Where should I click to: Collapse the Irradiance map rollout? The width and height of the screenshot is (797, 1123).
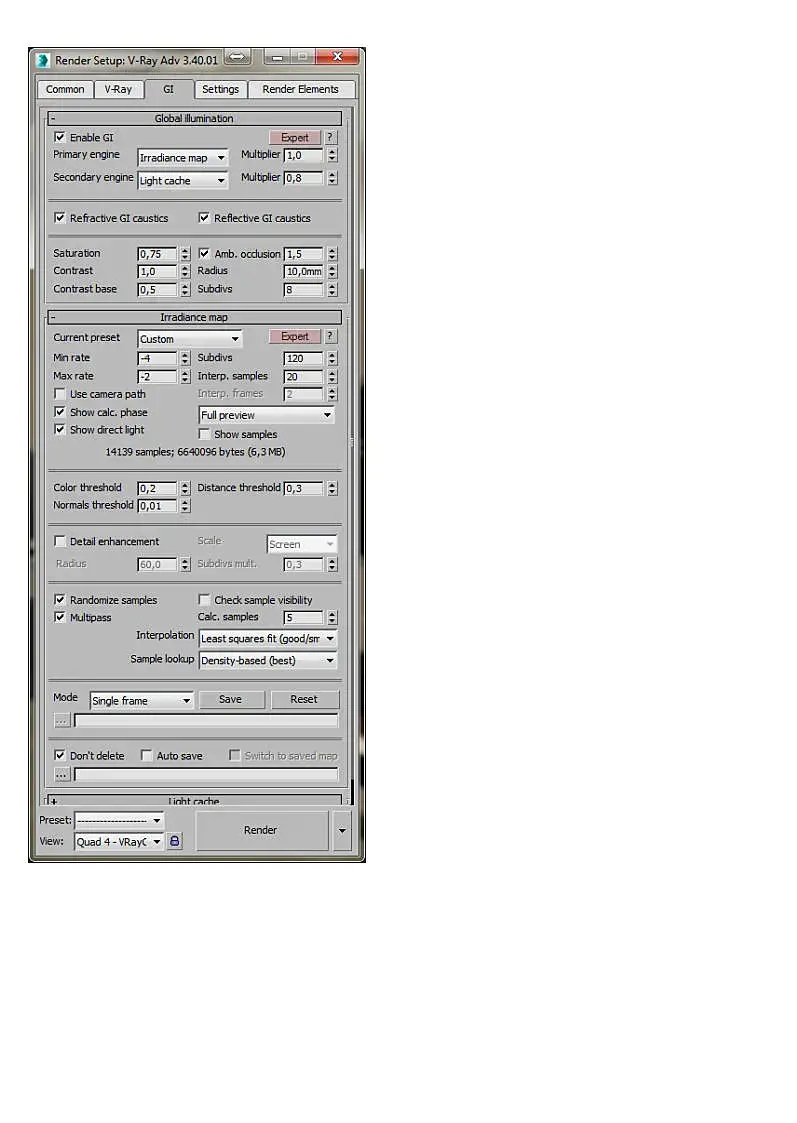pyautogui.click(x=195, y=317)
